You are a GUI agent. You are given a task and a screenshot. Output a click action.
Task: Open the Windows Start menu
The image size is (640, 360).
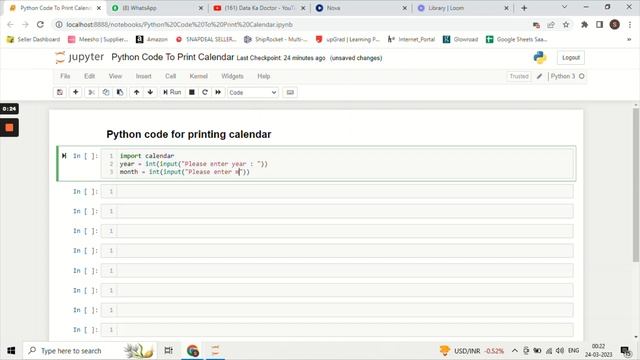[11, 351]
